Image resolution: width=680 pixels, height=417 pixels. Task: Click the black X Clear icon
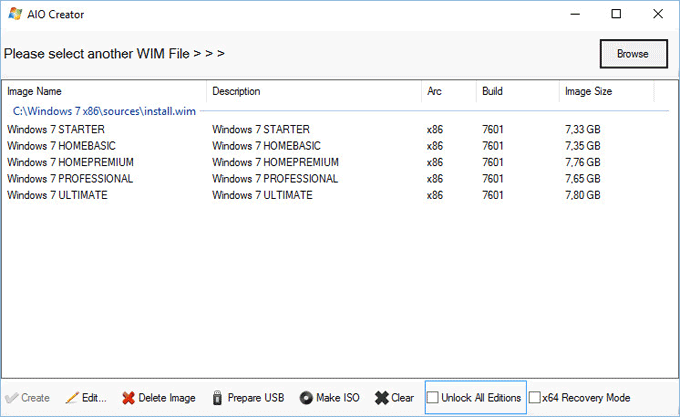(382, 397)
